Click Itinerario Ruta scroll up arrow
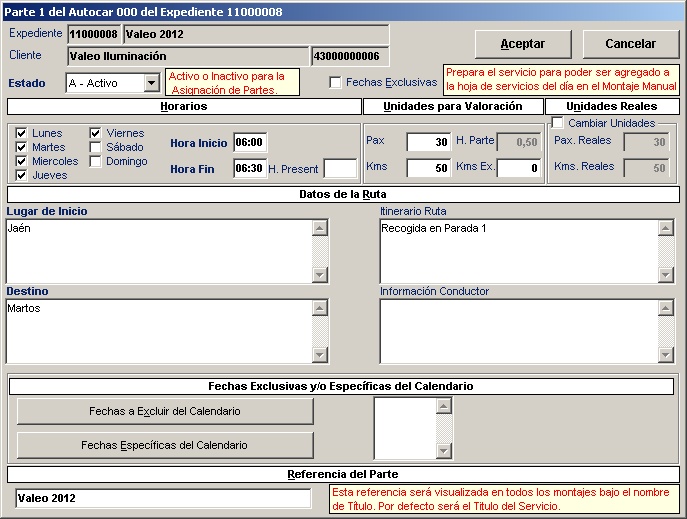Screen dimensions: 687x519 (666, 228)
